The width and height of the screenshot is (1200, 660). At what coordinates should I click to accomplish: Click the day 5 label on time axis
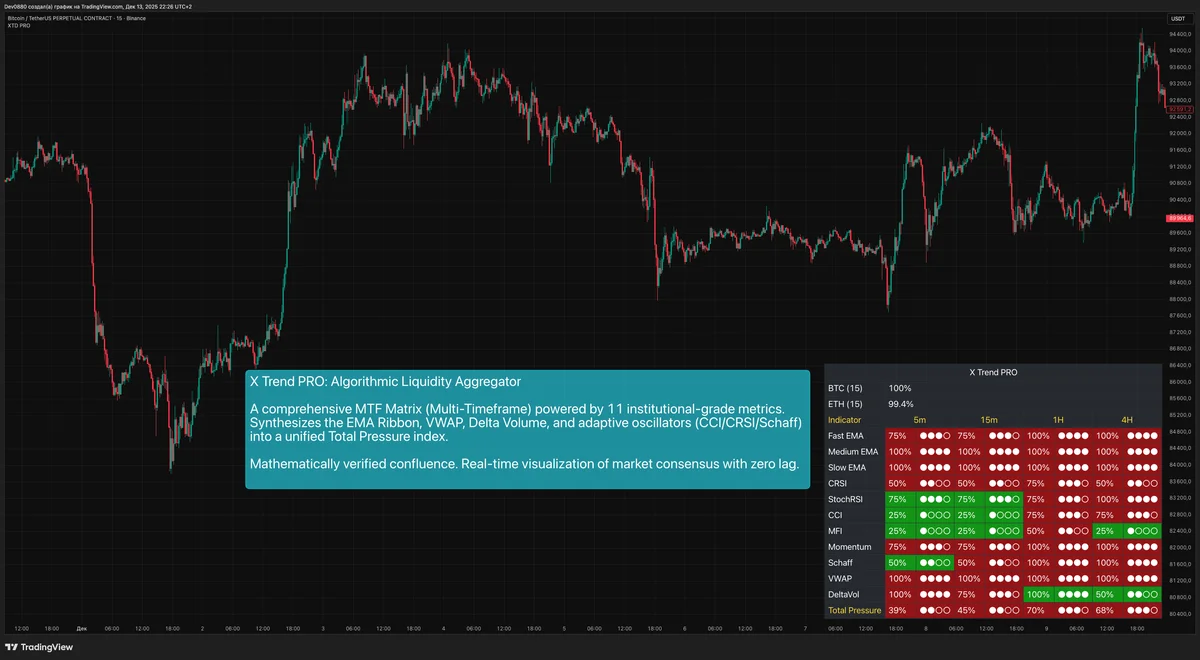[564, 629]
